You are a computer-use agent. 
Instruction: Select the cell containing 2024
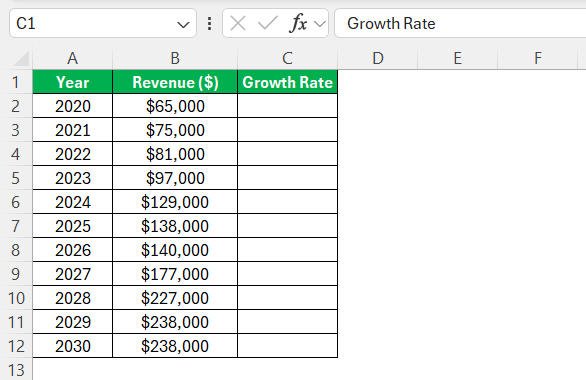73,202
